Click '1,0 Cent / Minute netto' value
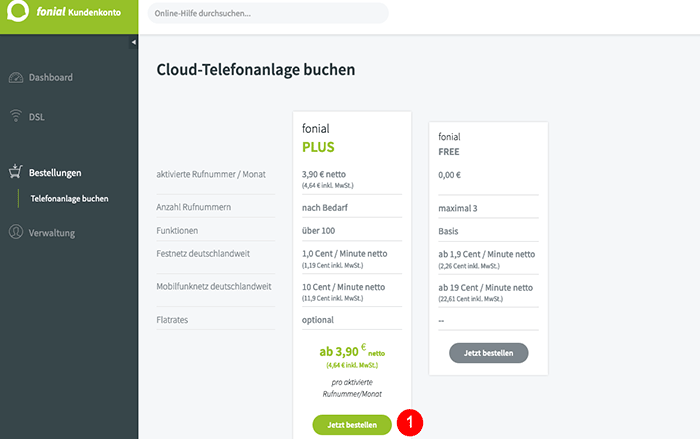 pos(345,254)
